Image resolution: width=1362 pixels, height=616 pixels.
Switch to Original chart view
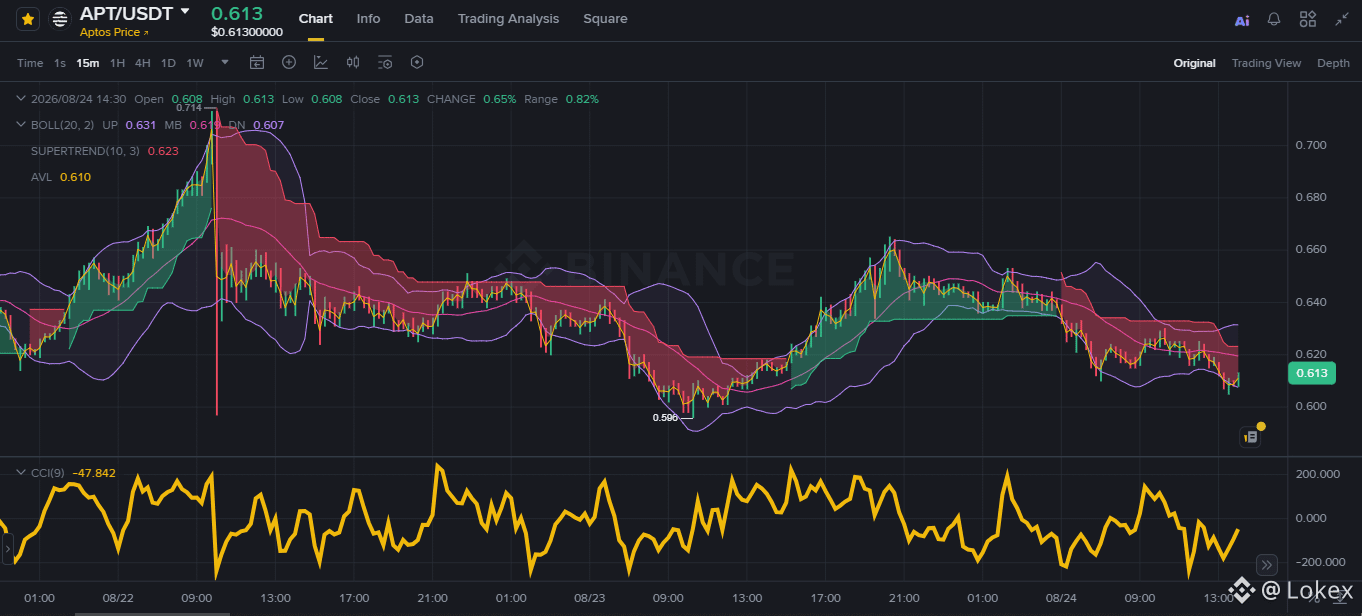(x=1195, y=63)
